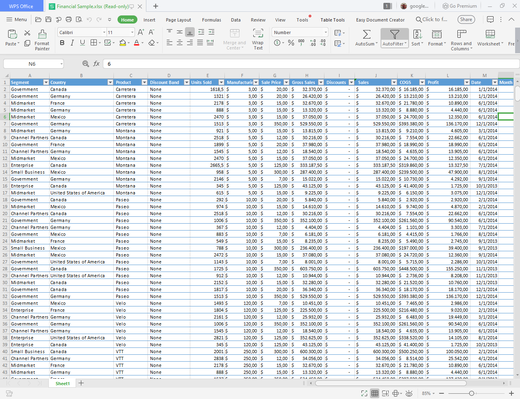520x399 pixels.
Task: Copy selection with the copy icon
Action: coord(27,43)
